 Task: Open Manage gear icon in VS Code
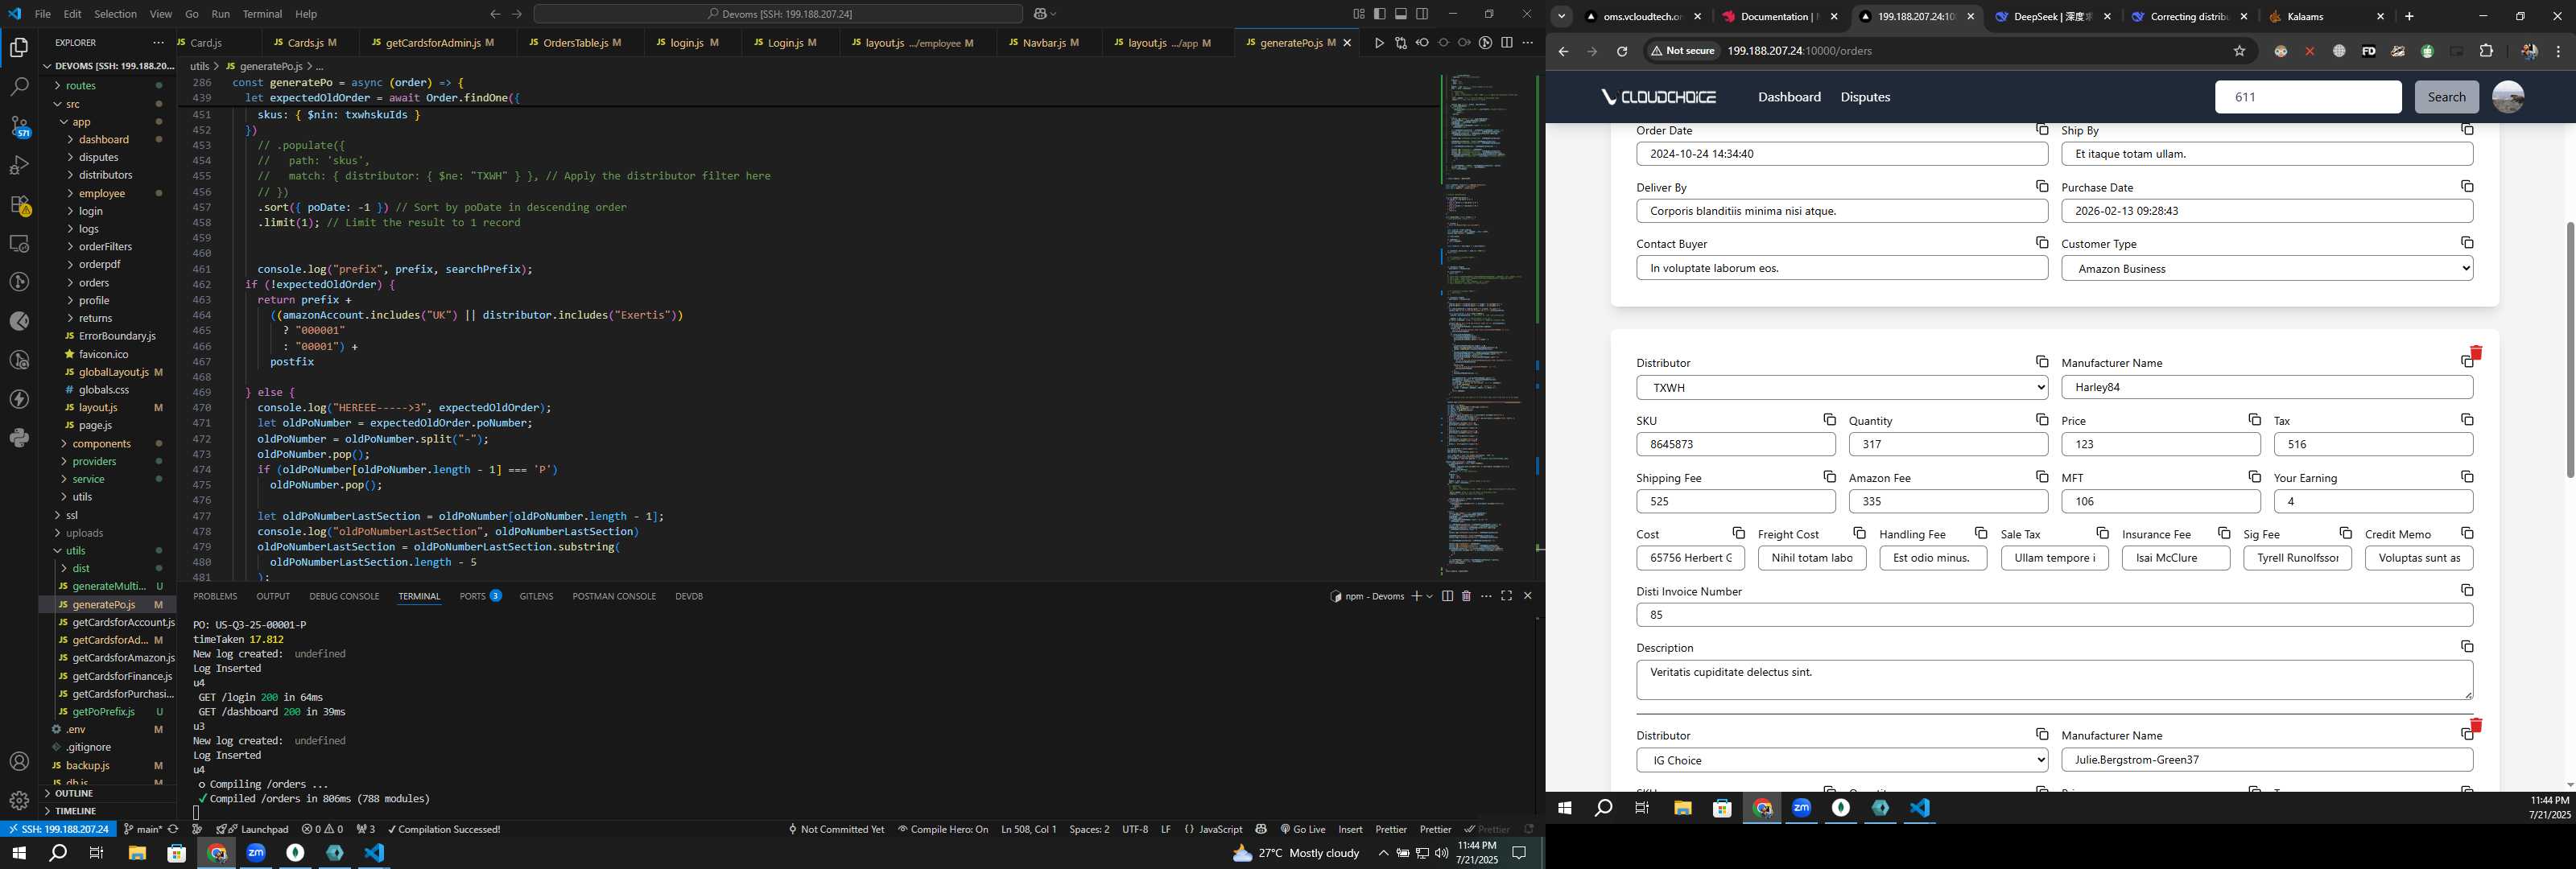coord(19,801)
